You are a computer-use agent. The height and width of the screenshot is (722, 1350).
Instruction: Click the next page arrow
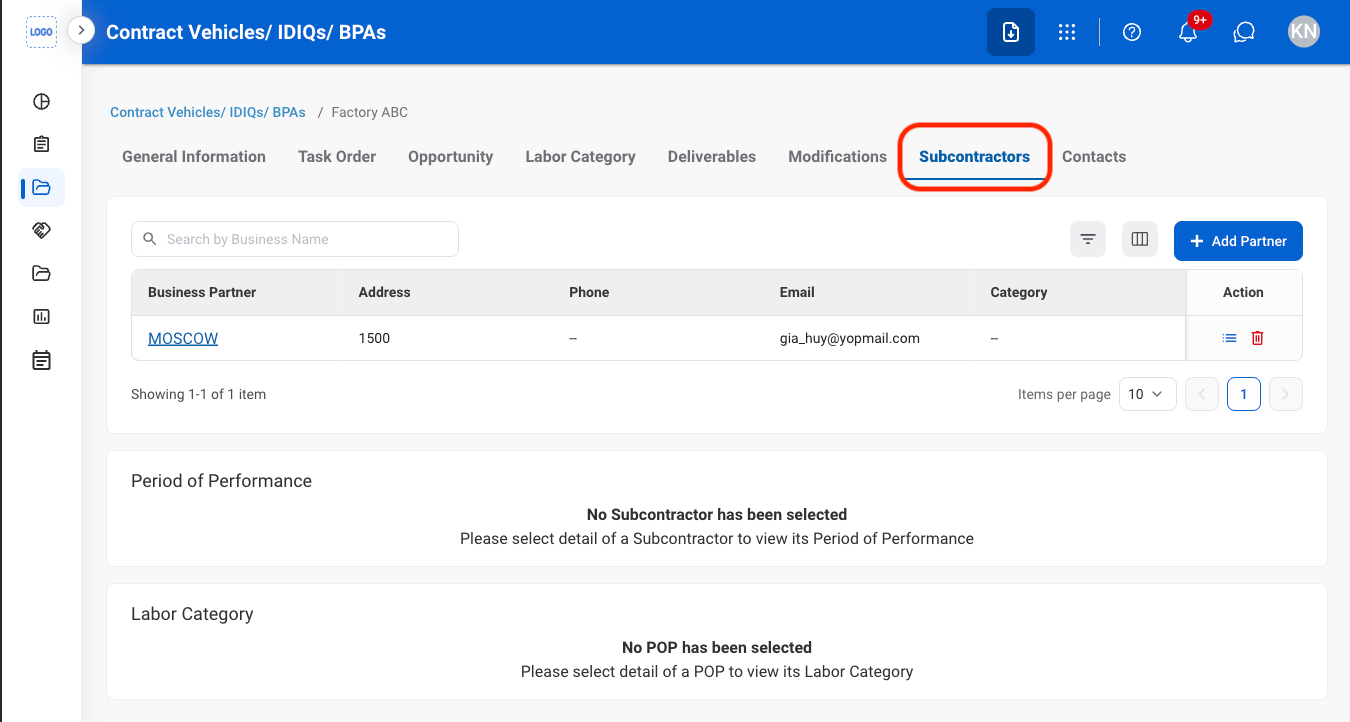coord(1286,394)
